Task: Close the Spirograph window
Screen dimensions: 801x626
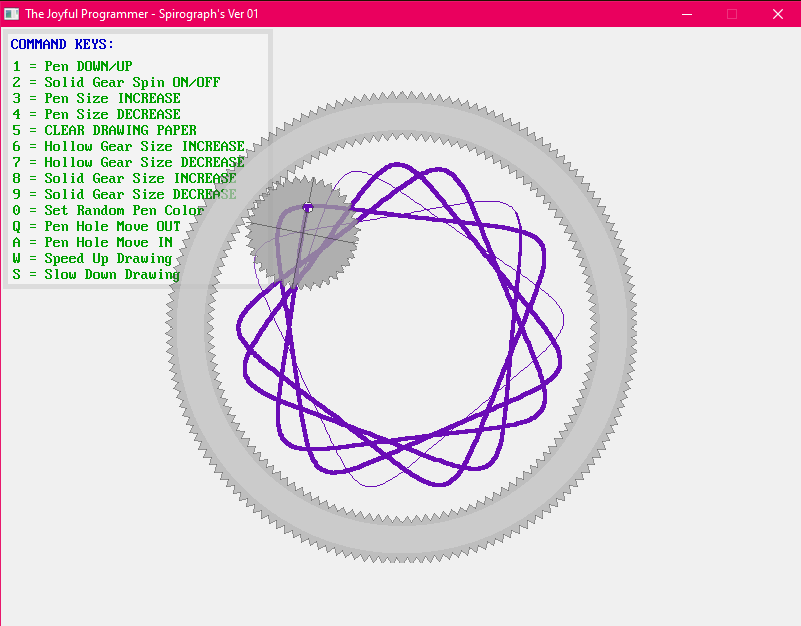Action: pyautogui.click(x=778, y=14)
